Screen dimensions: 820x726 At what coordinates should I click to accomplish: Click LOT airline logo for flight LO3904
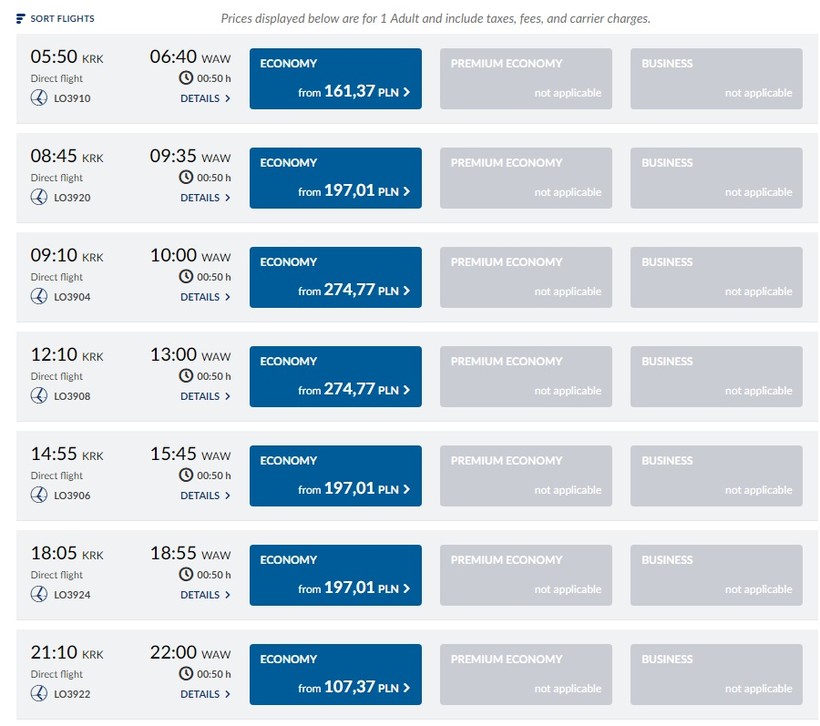(x=39, y=297)
